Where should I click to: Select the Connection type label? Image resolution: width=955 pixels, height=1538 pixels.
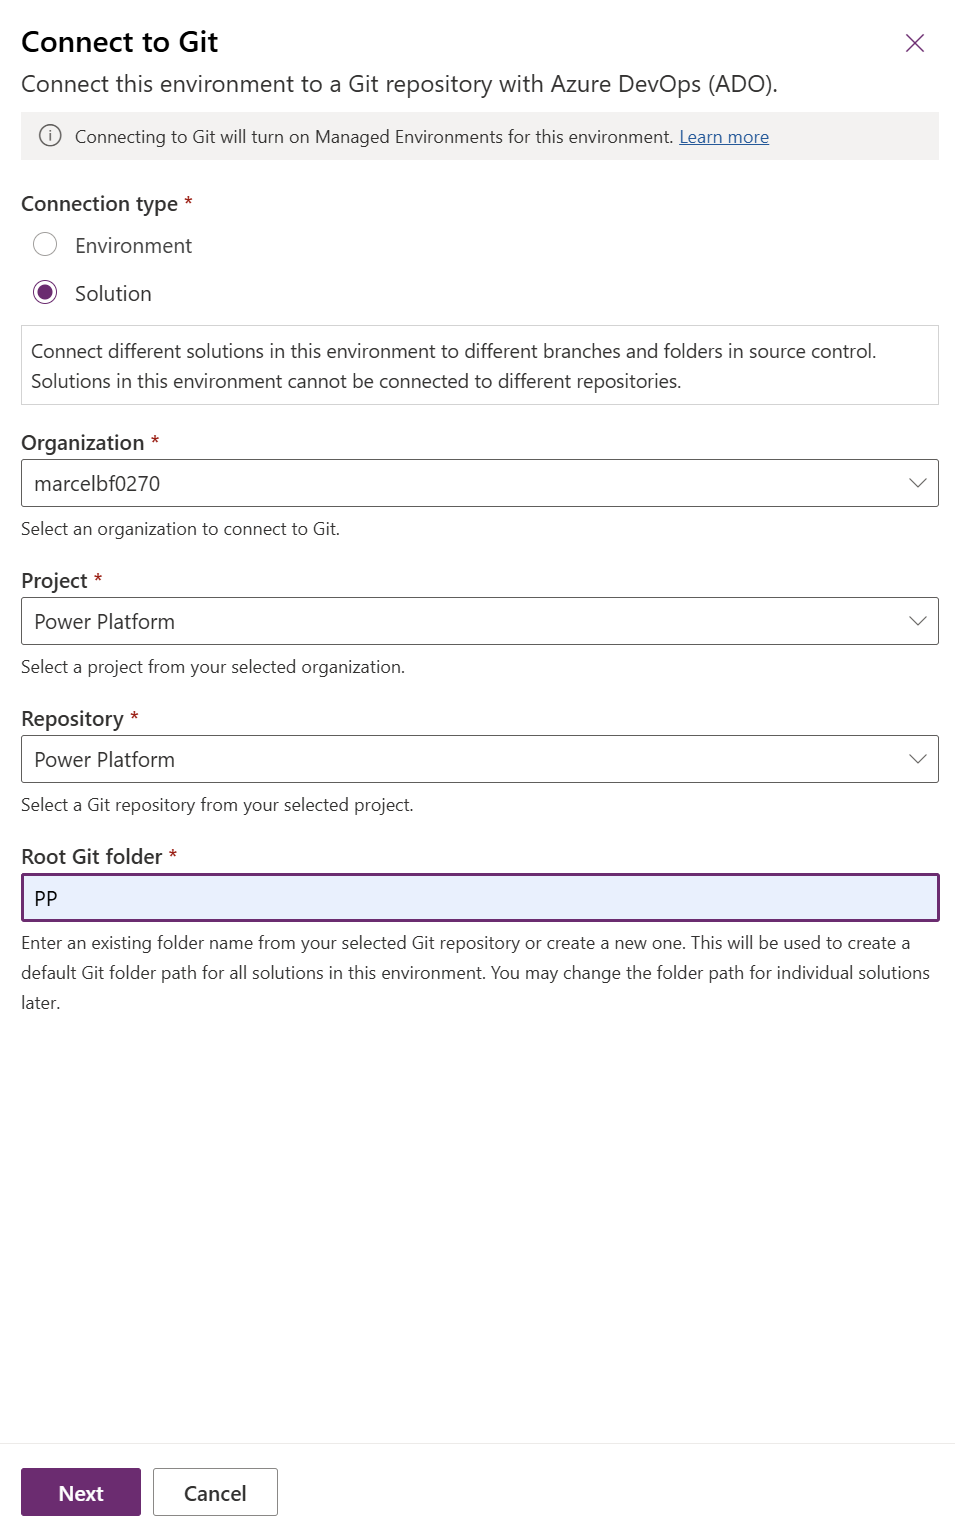coord(98,203)
